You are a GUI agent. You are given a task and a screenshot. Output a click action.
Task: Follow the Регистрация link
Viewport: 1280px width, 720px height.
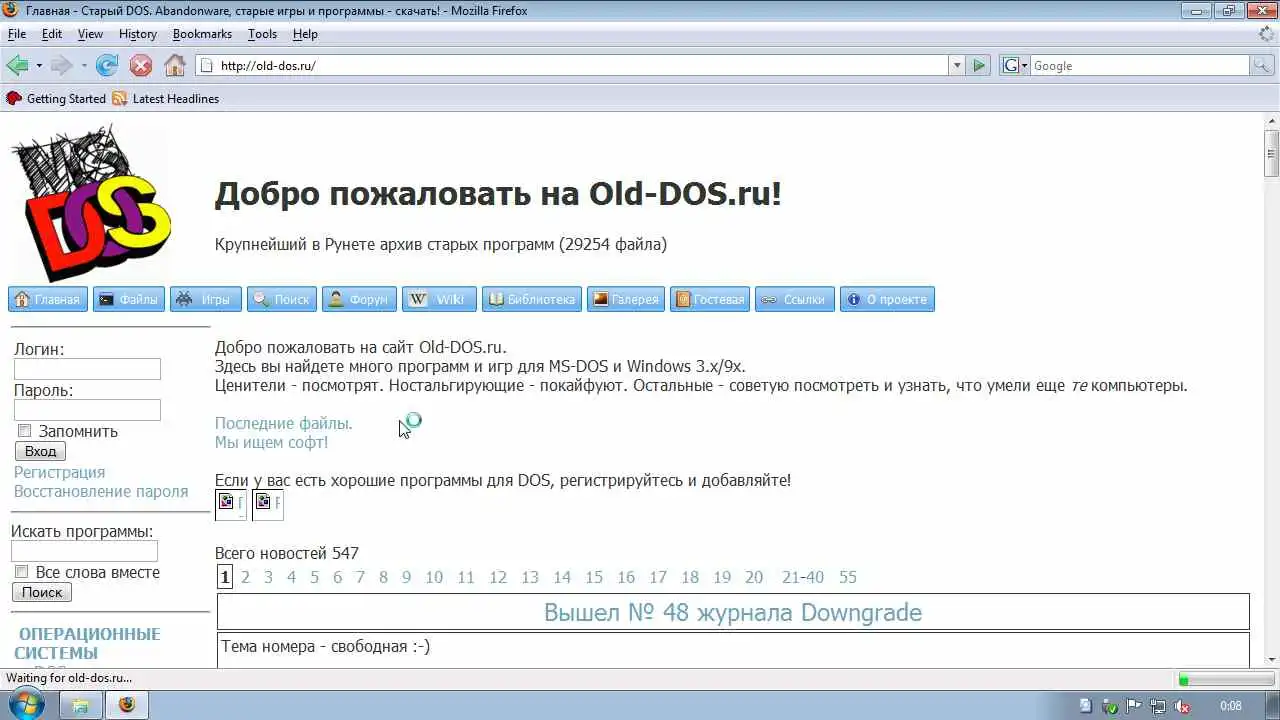click(x=59, y=472)
